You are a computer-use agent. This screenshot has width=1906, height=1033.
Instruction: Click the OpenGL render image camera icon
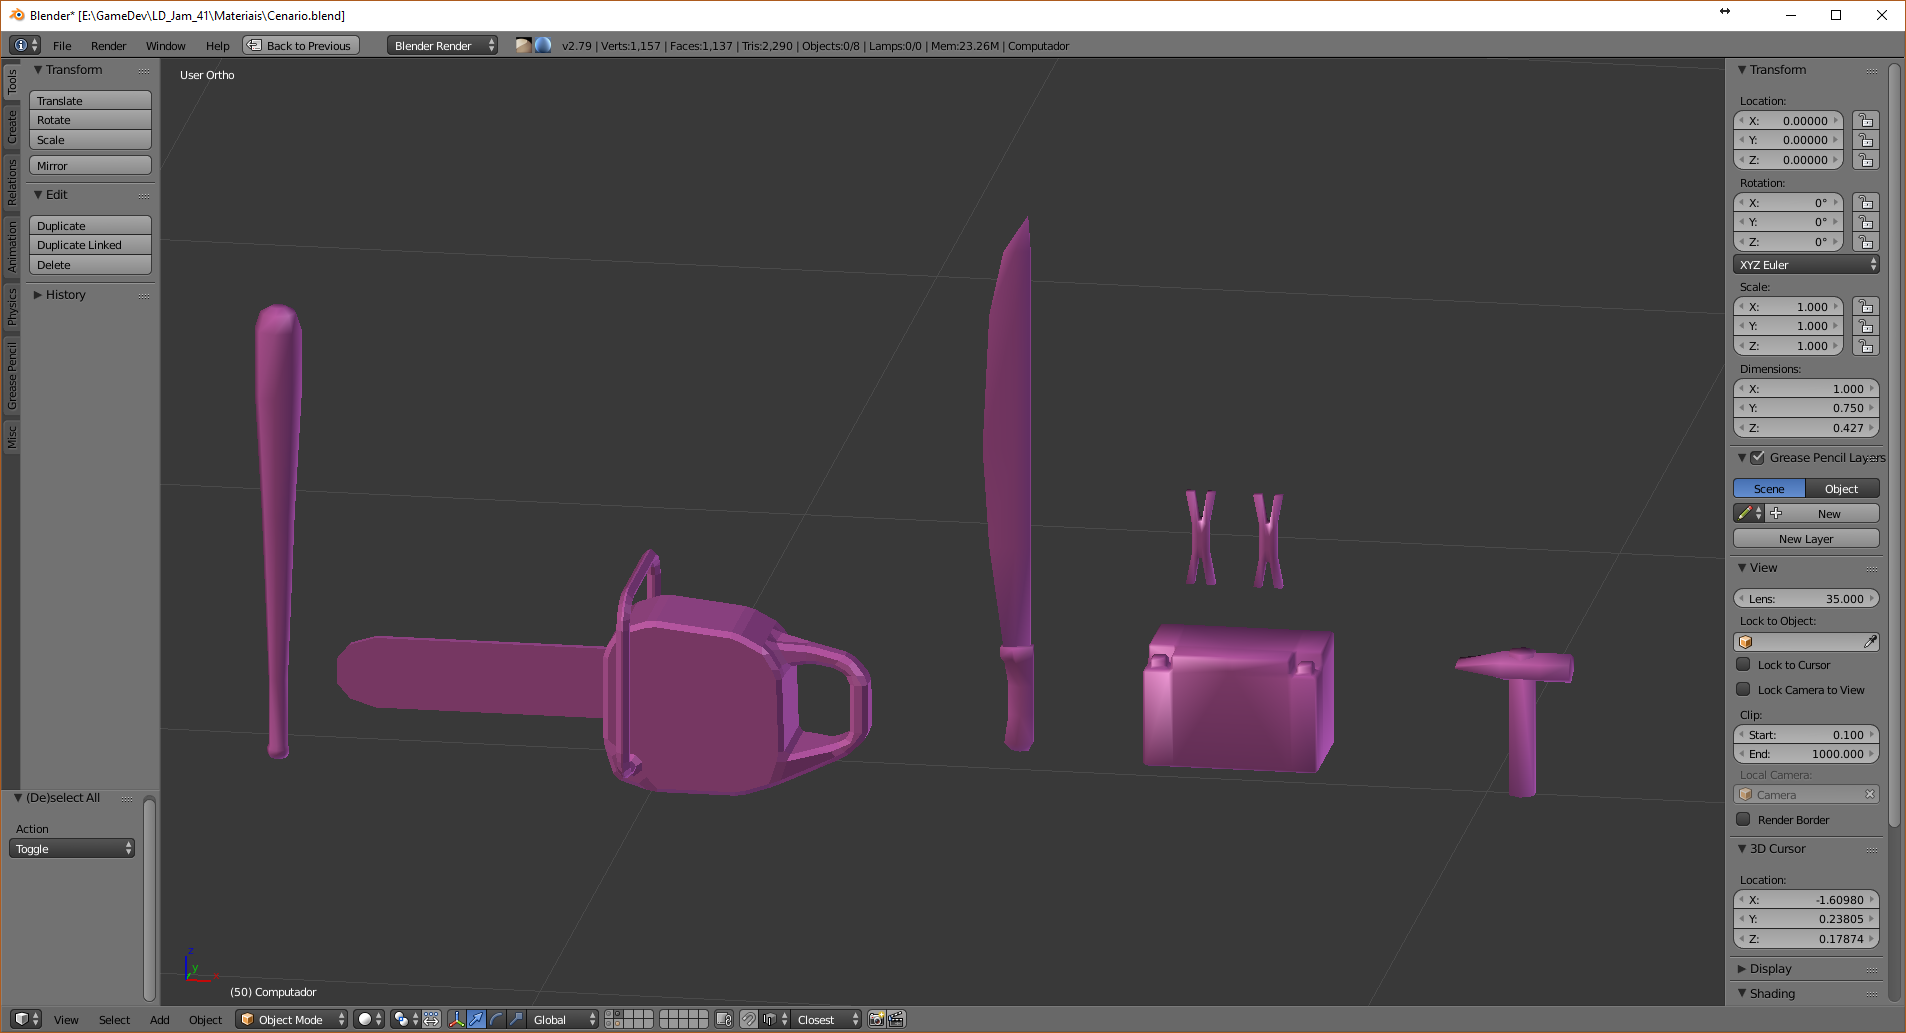point(876,1019)
